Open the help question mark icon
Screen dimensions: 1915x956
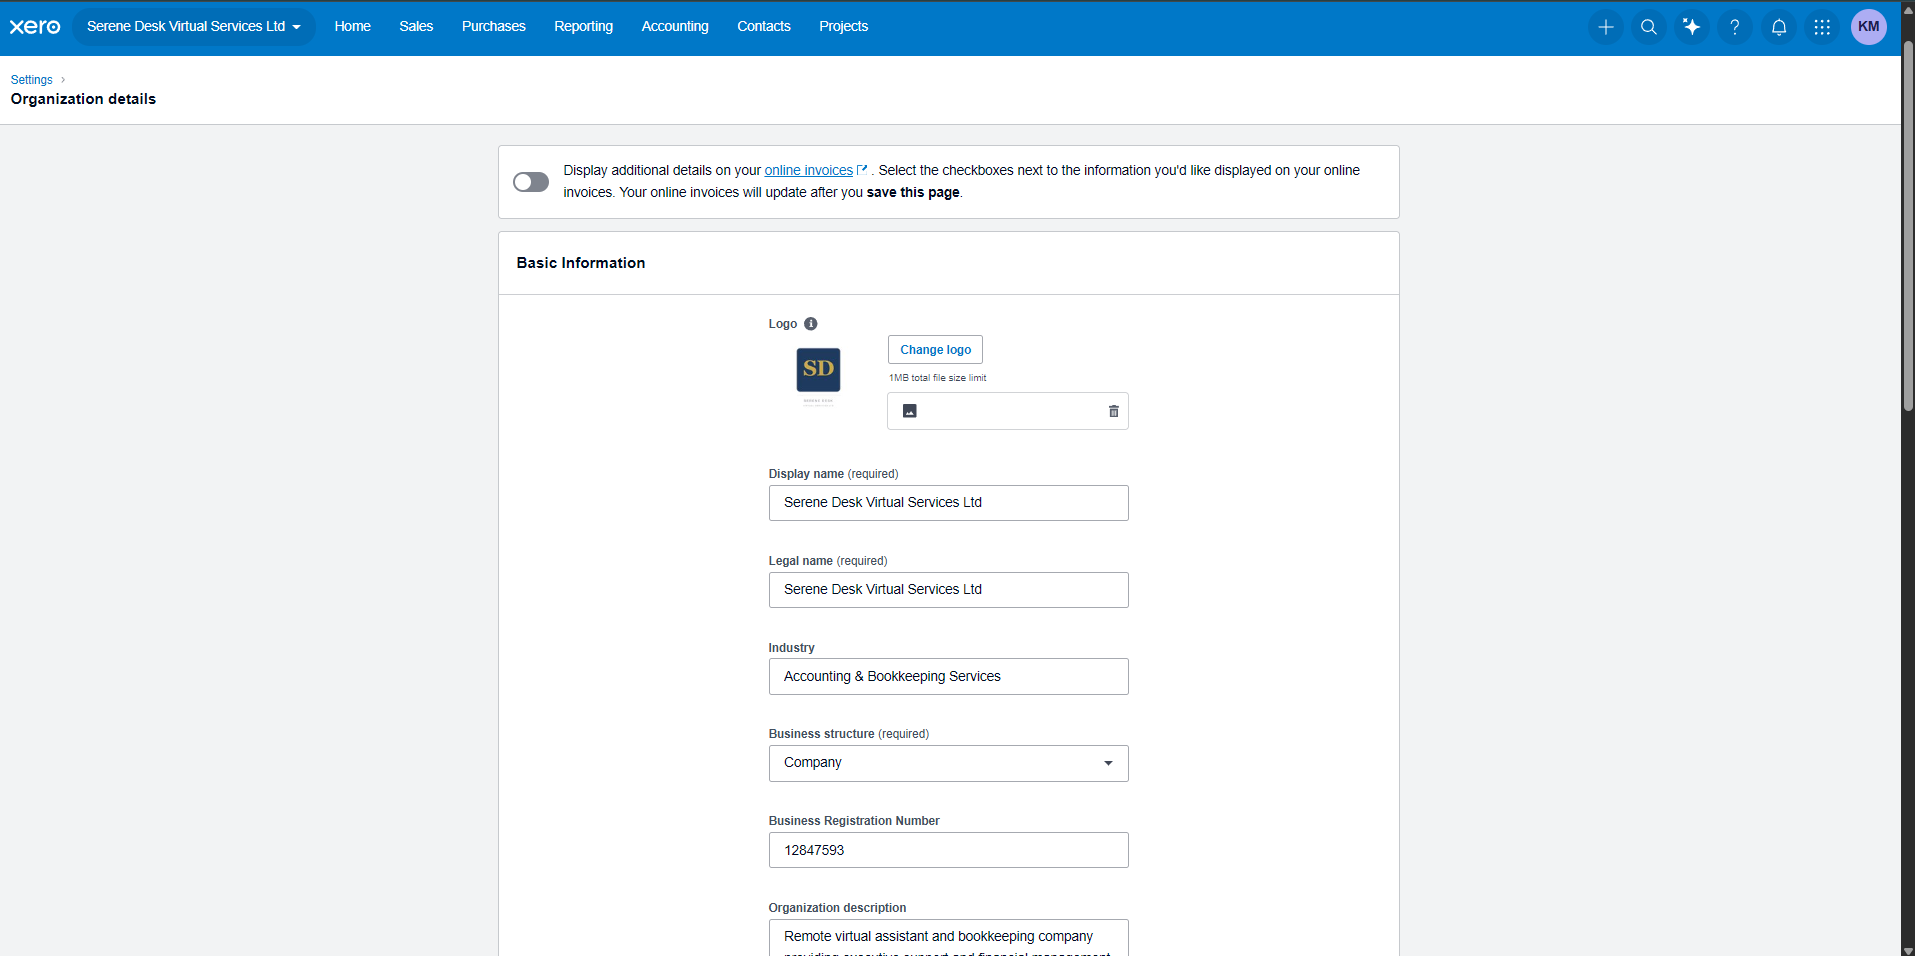[1735, 27]
